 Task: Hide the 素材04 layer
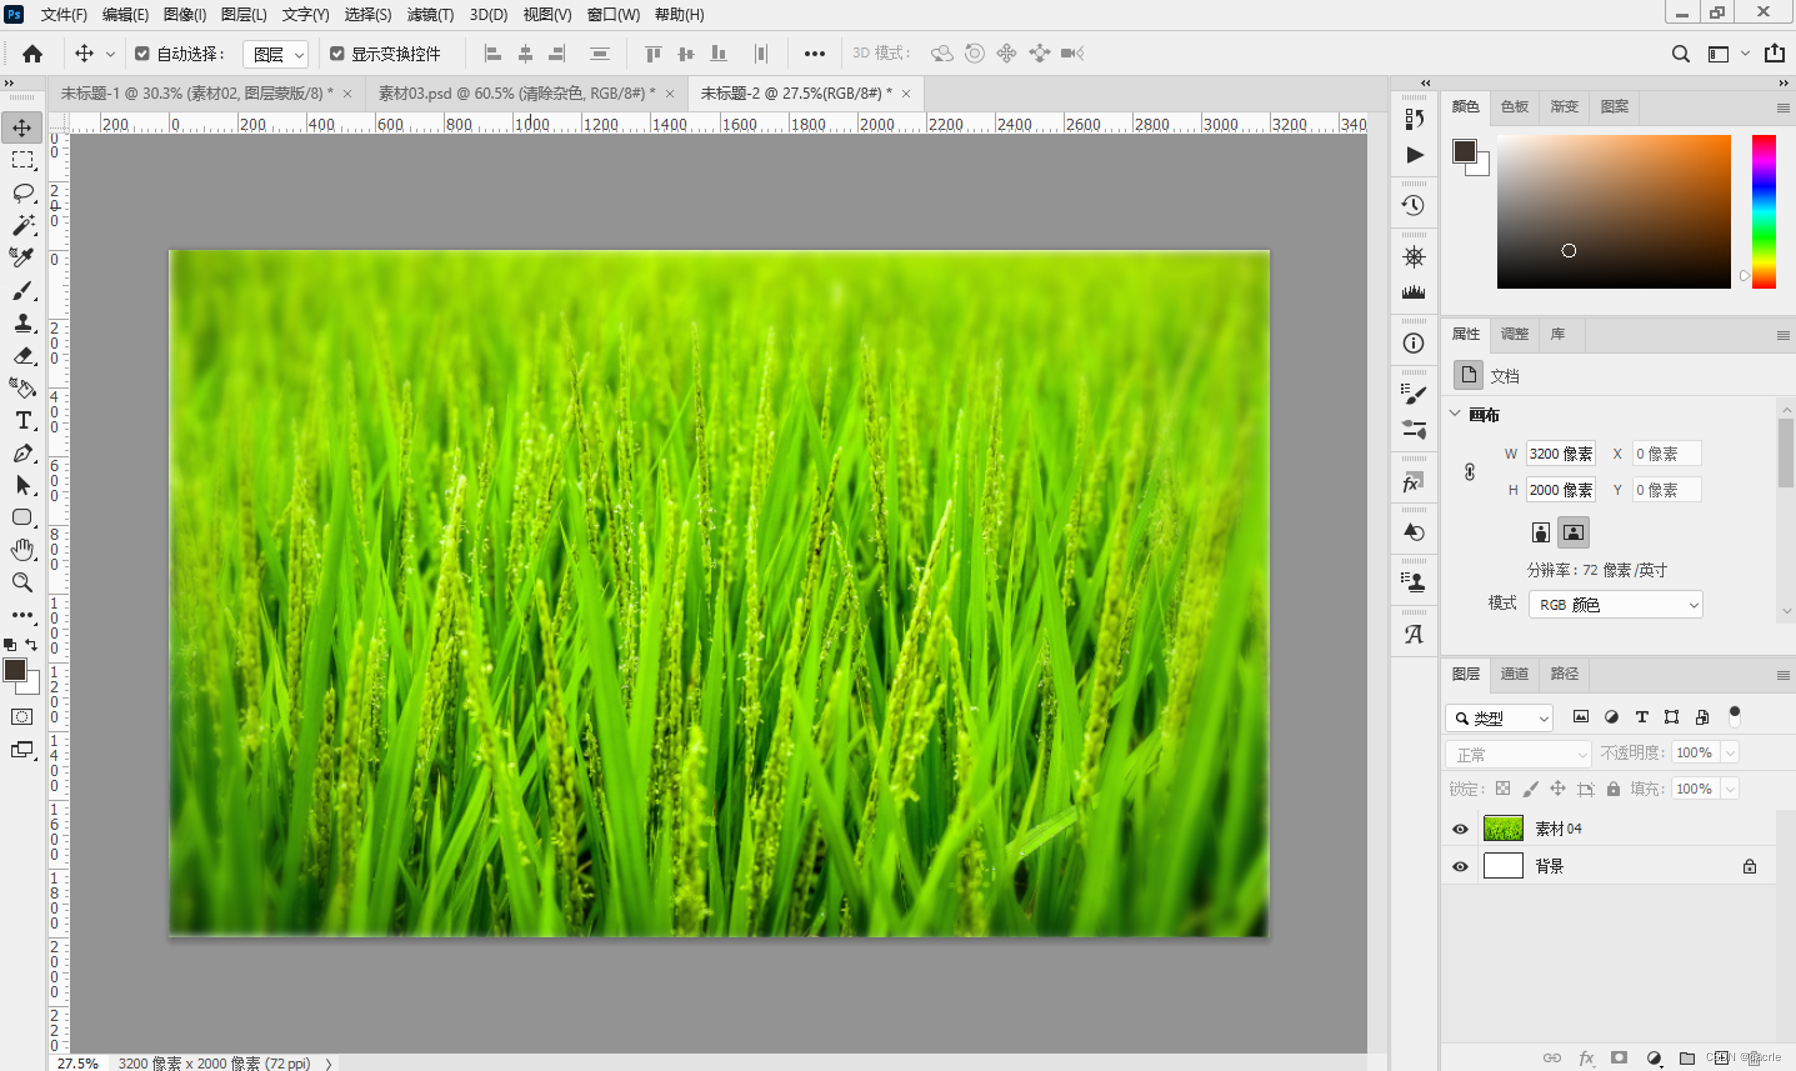pyautogui.click(x=1460, y=829)
